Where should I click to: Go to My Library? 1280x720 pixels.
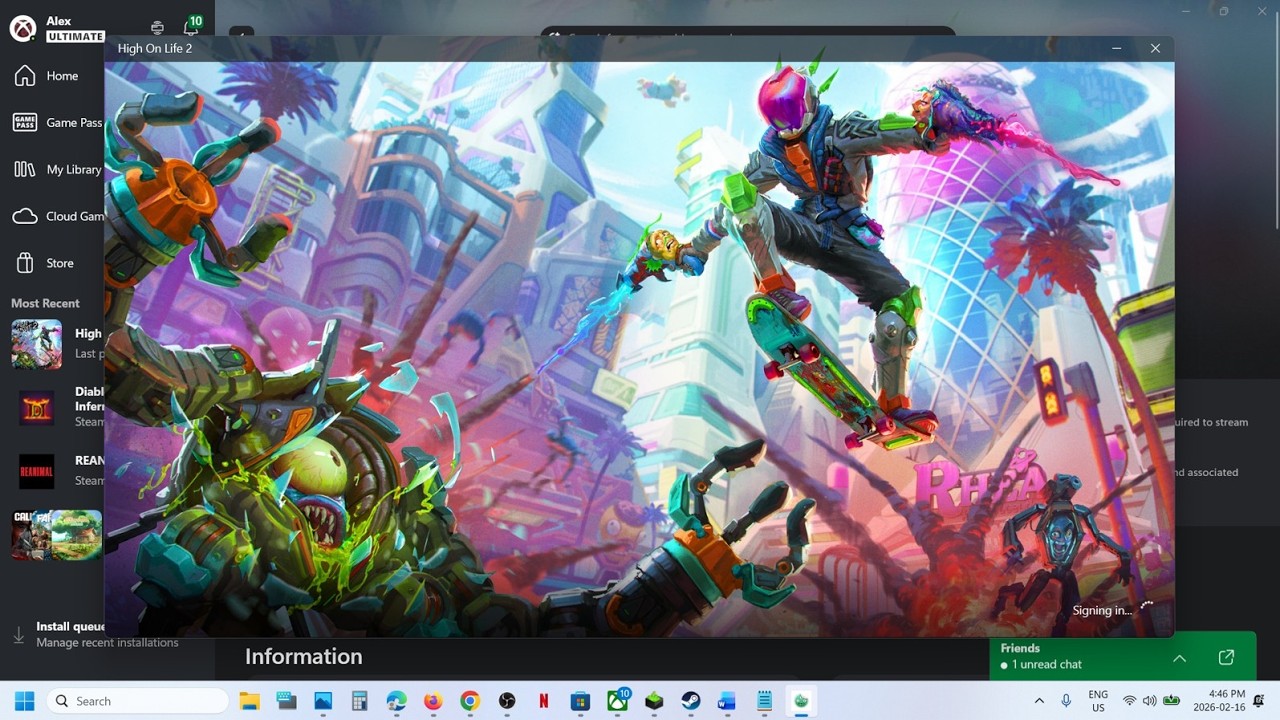tap(56, 169)
